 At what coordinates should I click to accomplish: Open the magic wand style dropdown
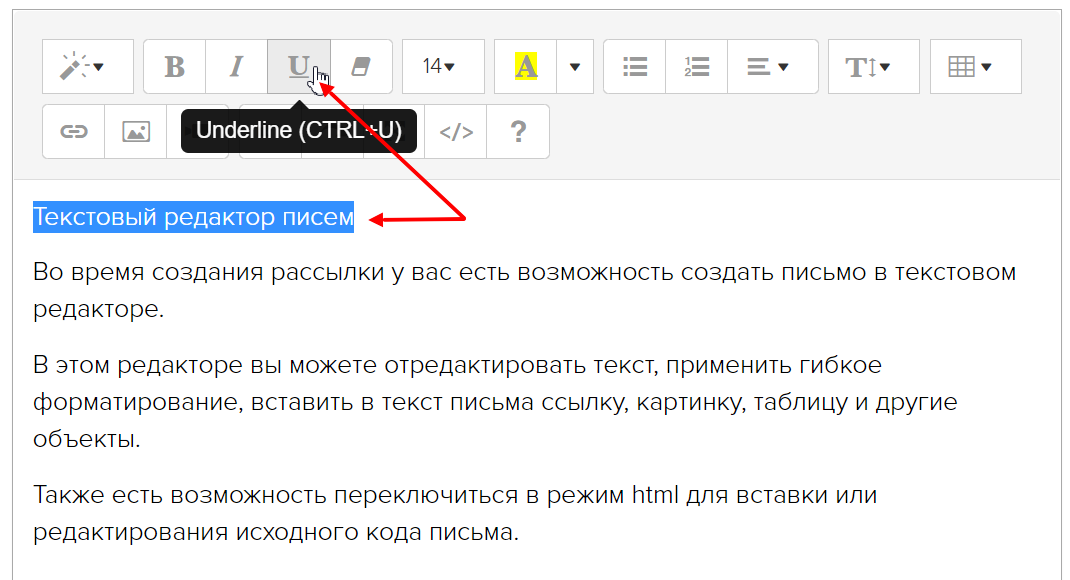(87, 67)
